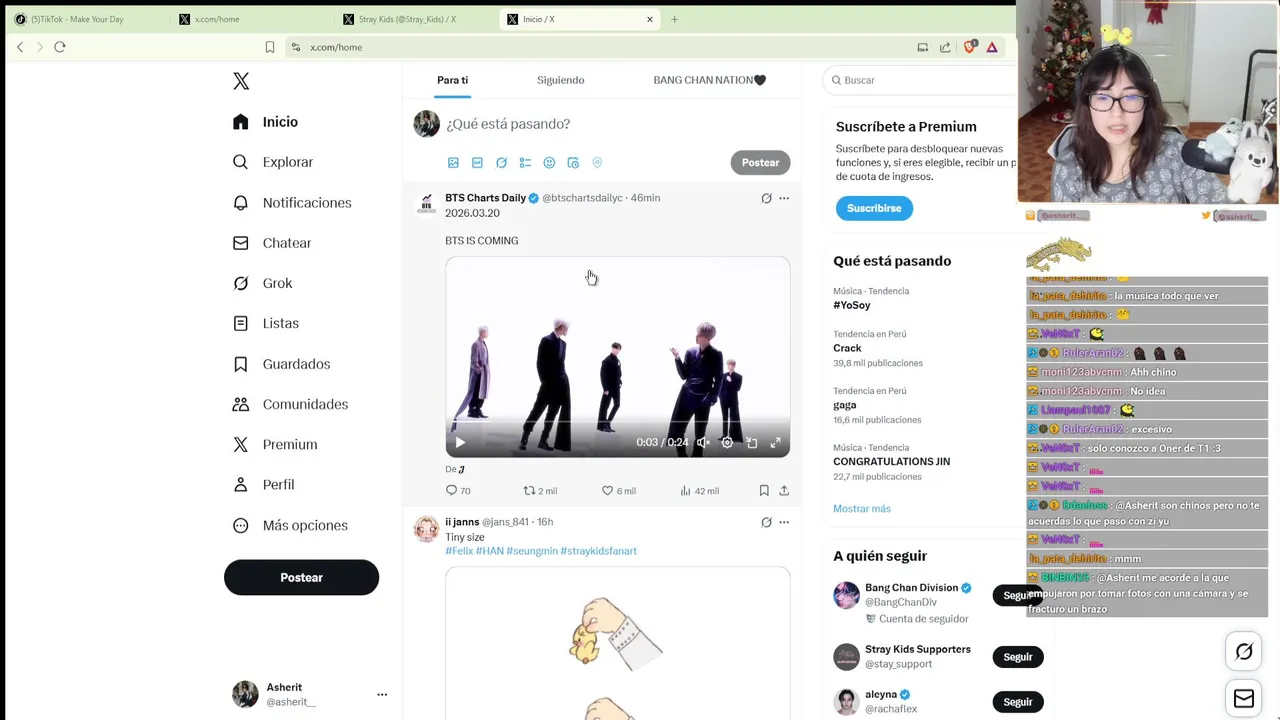
Task: Open the Tiny size fanart image
Action: [617, 643]
